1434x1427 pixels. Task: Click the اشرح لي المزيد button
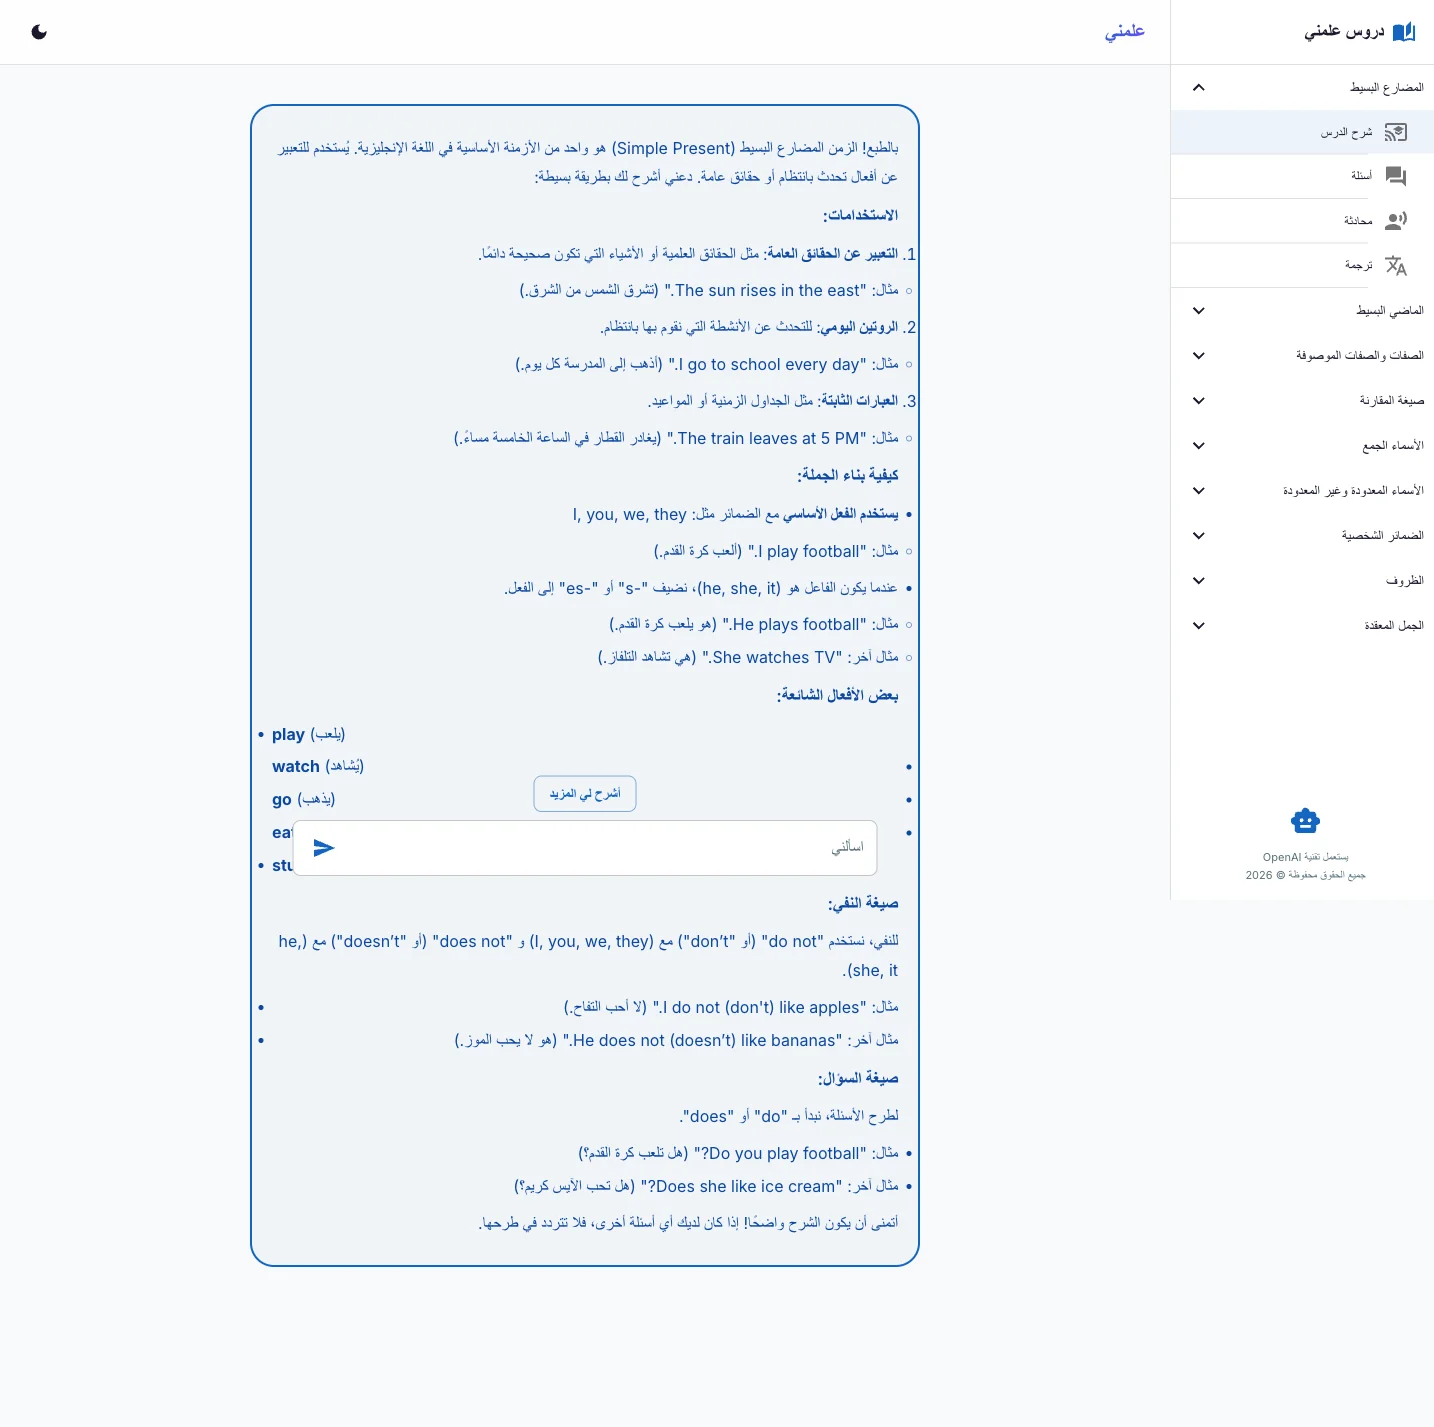coord(585,794)
